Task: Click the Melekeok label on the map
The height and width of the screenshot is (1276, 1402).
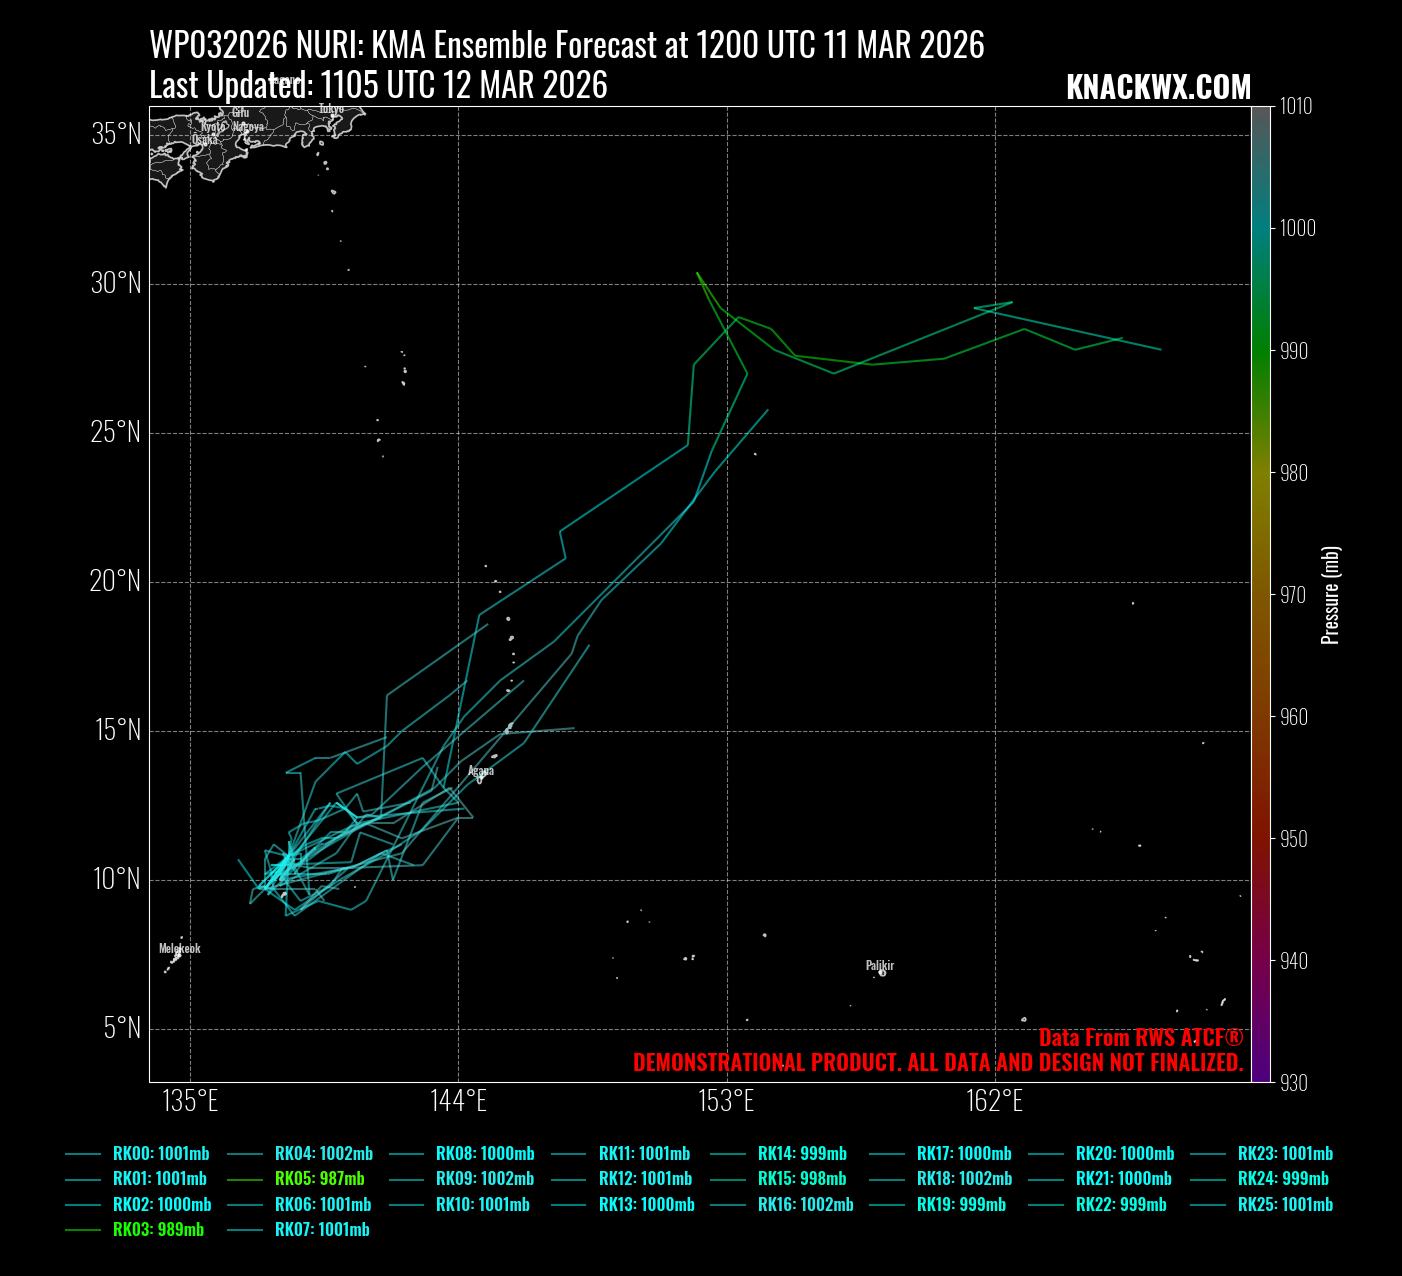Action: tap(180, 948)
